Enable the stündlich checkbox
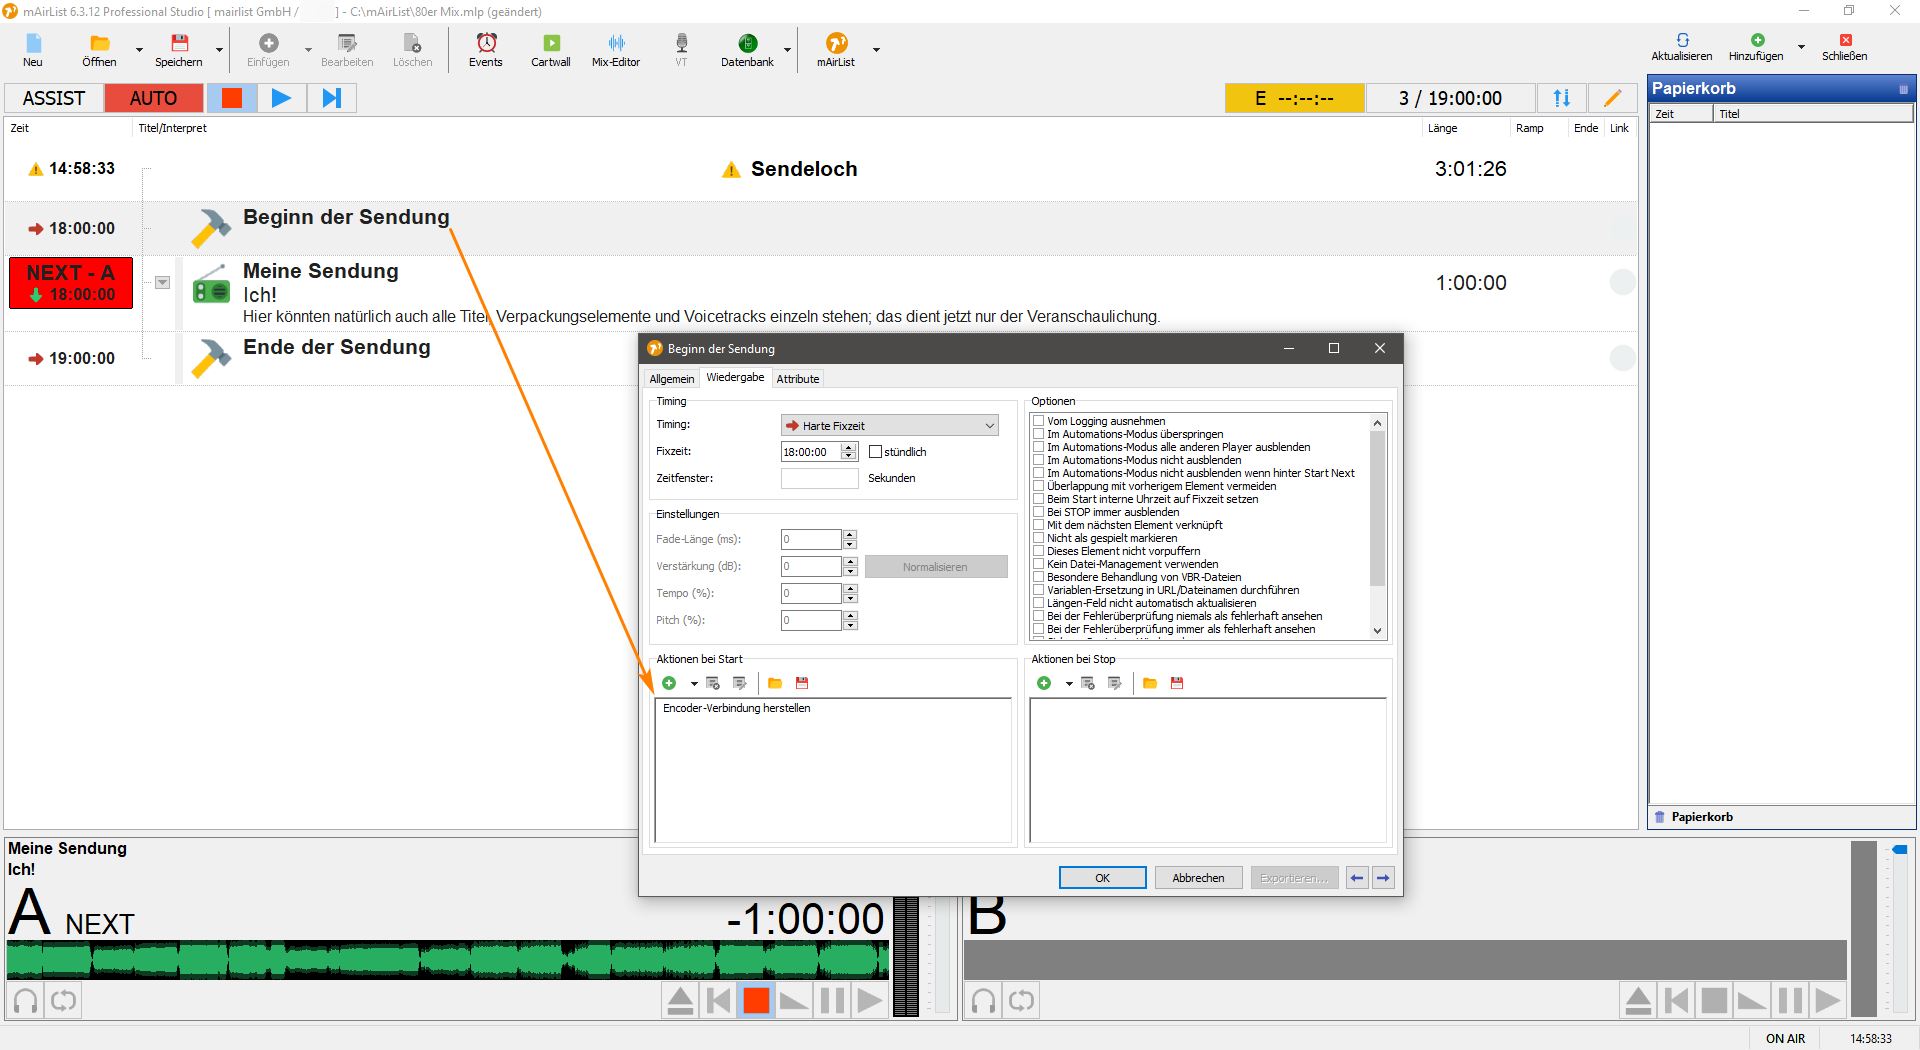This screenshot has height=1050, width=1920. coord(876,452)
